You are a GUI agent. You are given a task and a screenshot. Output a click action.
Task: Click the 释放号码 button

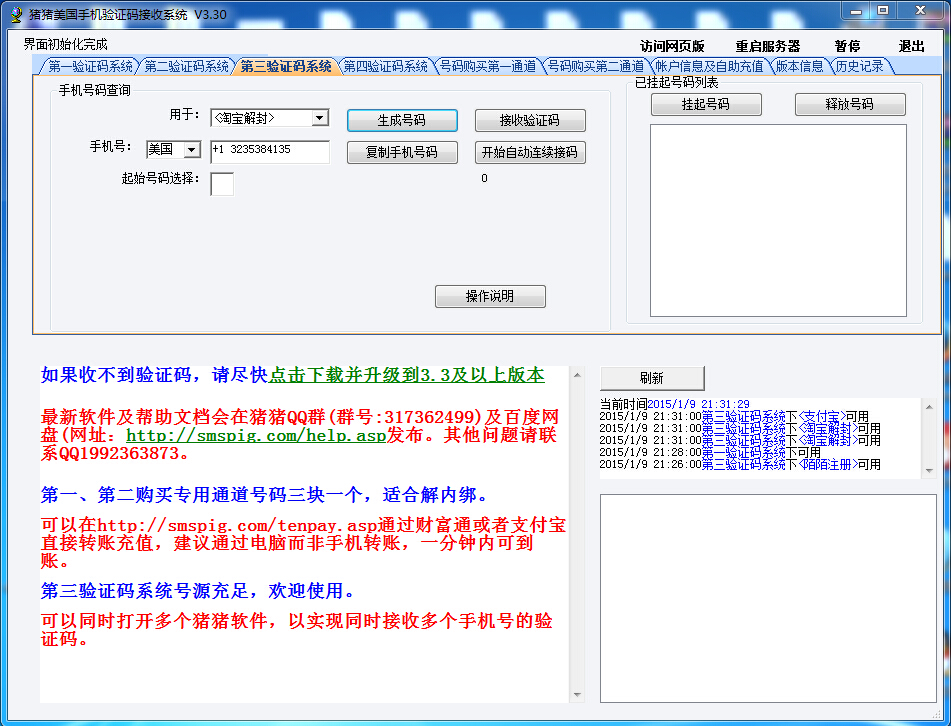tap(850, 104)
